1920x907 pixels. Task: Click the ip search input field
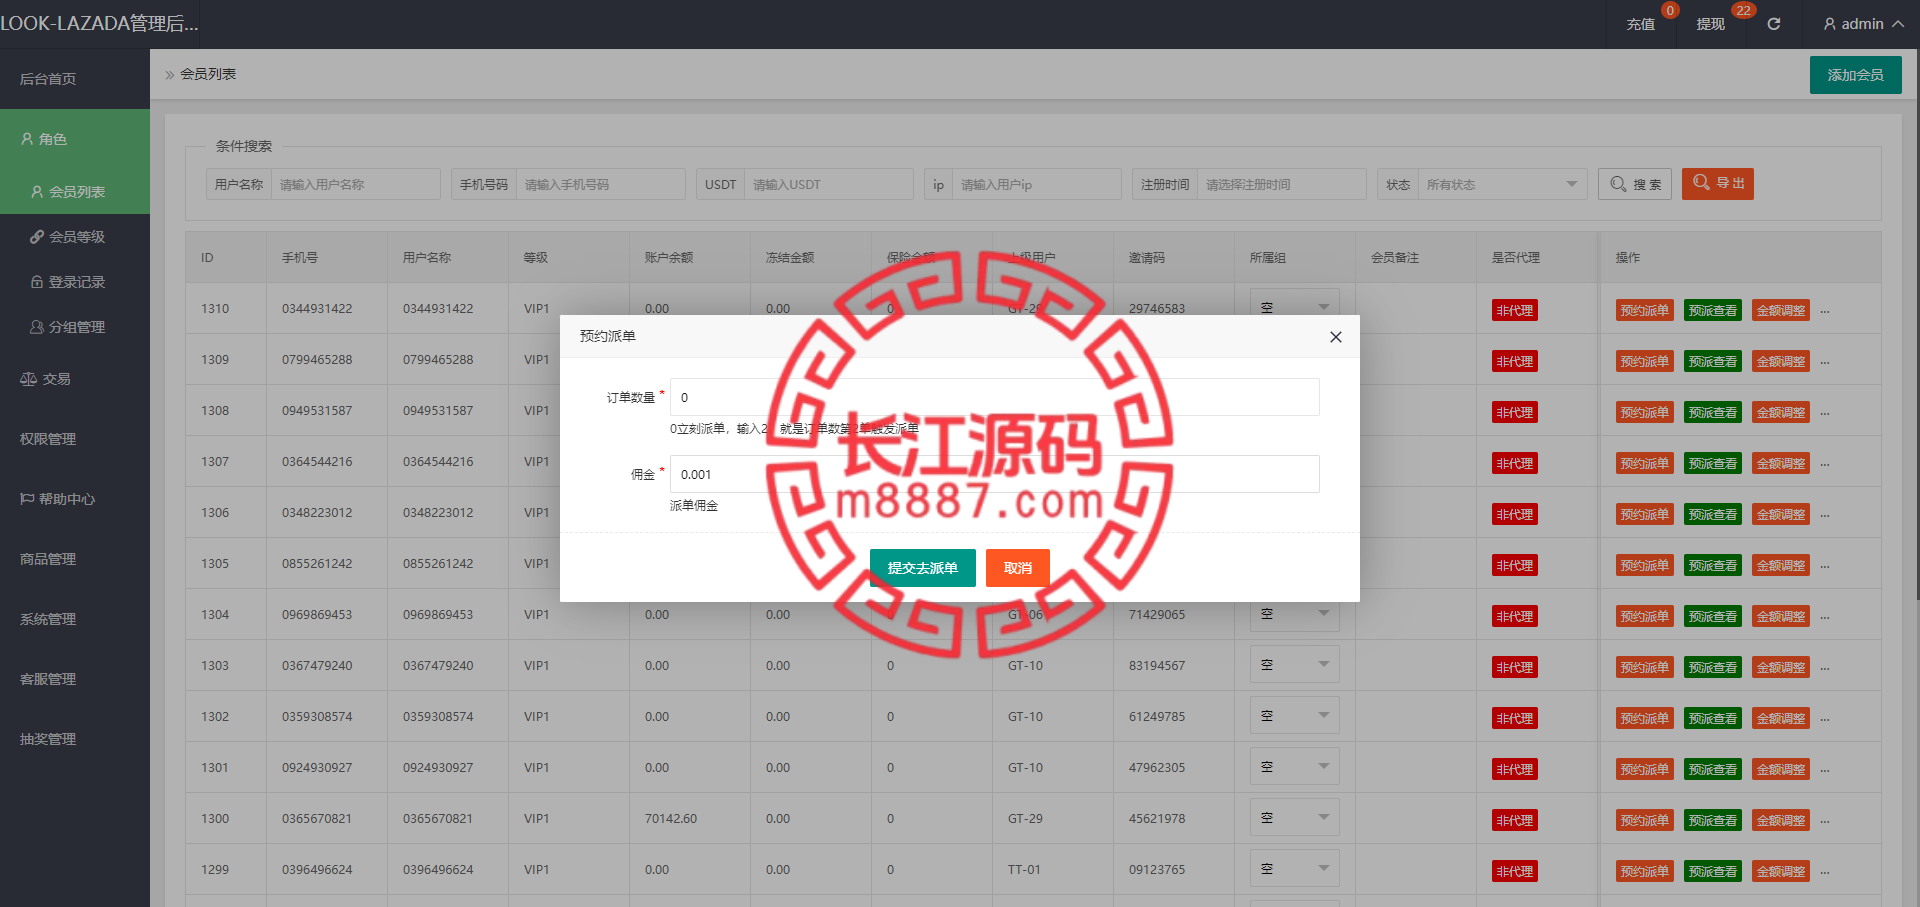click(x=1036, y=184)
